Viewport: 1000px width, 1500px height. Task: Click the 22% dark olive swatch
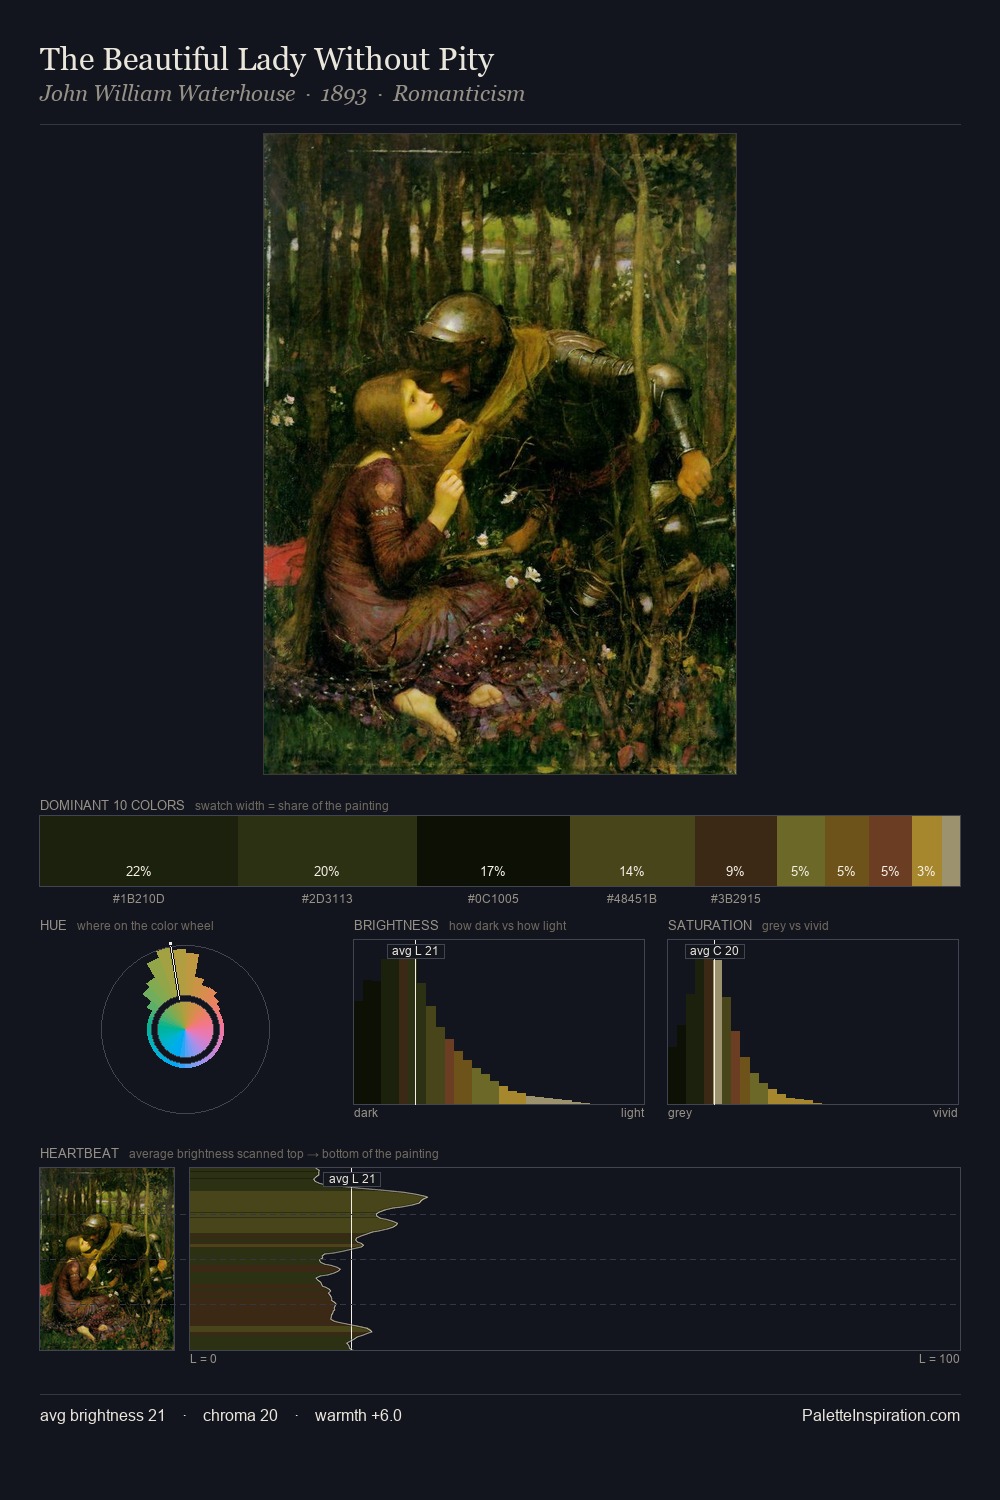(139, 851)
